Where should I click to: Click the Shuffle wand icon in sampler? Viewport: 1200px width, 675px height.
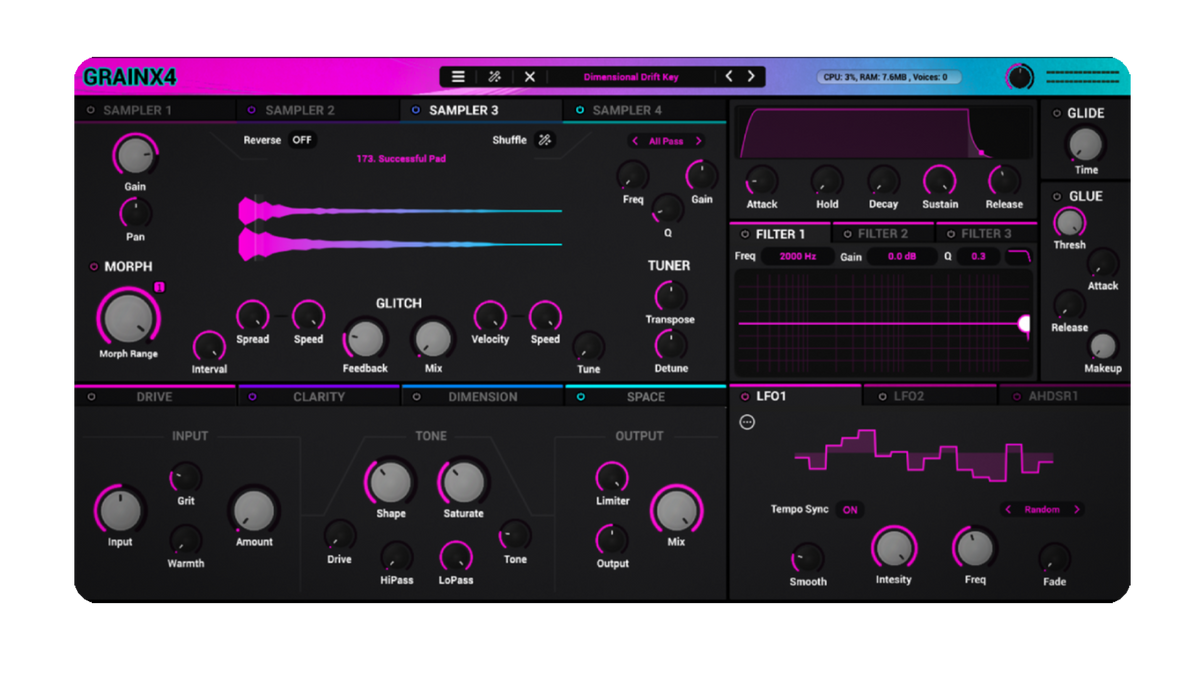pos(545,140)
